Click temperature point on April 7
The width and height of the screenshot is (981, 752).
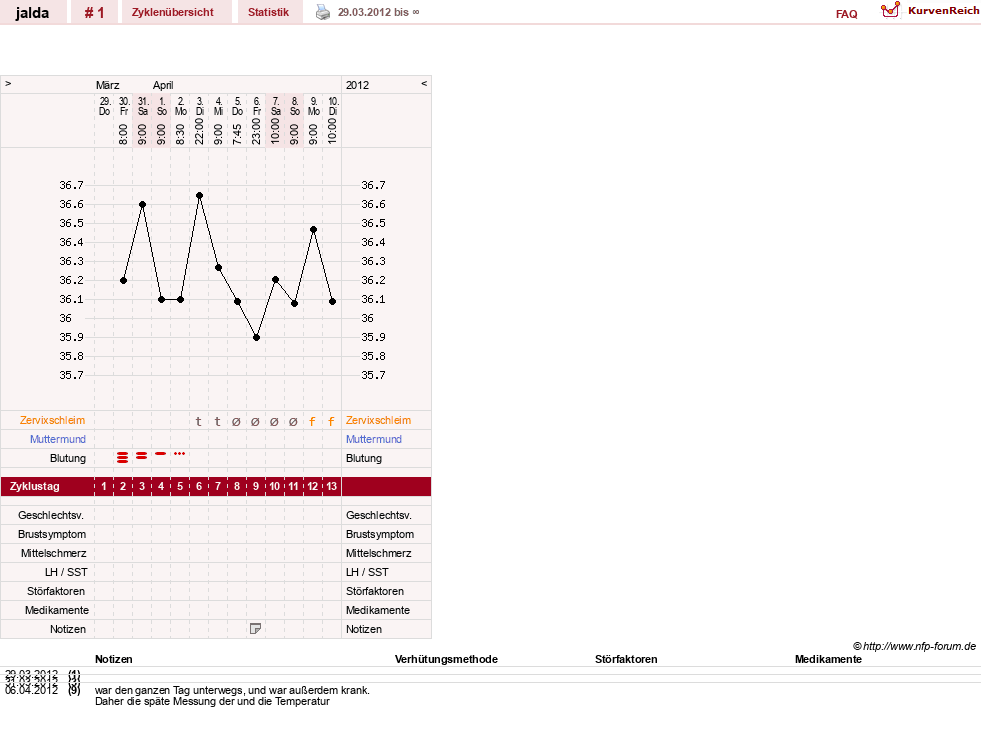click(x=275, y=280)
